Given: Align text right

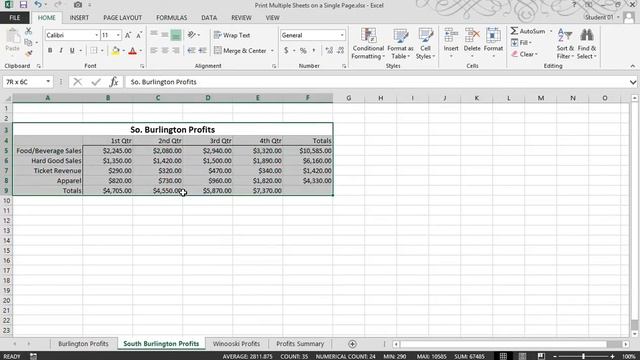Looking at the screenshot, I should point(176,51).
